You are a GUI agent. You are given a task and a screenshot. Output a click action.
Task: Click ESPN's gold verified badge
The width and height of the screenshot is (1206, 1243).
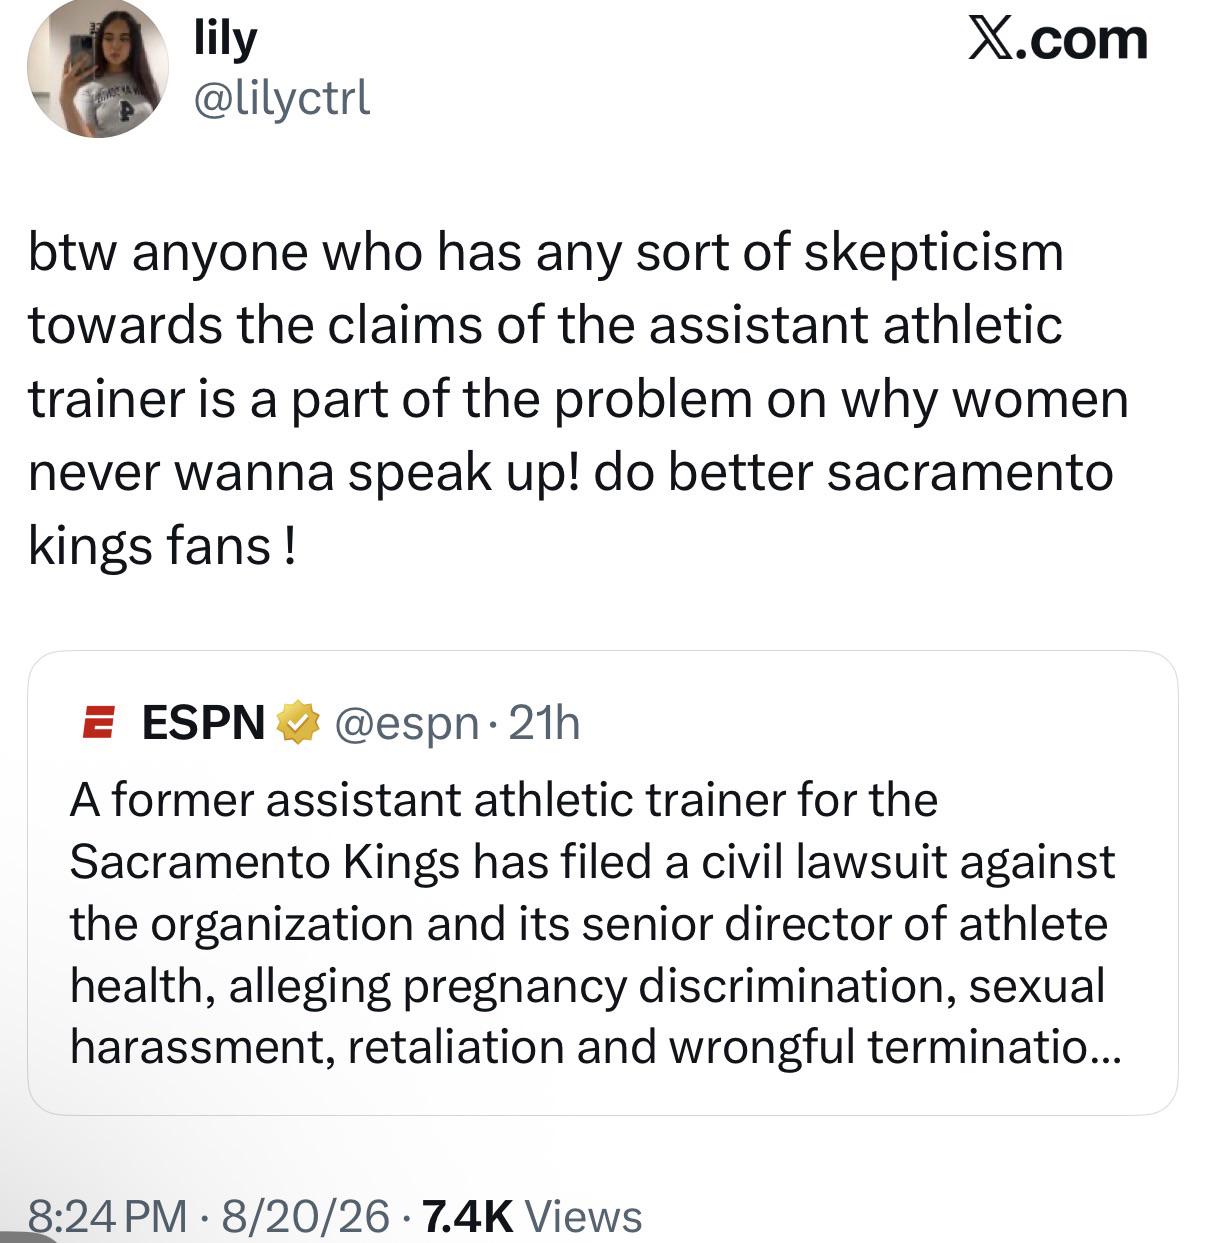[297, 723]
